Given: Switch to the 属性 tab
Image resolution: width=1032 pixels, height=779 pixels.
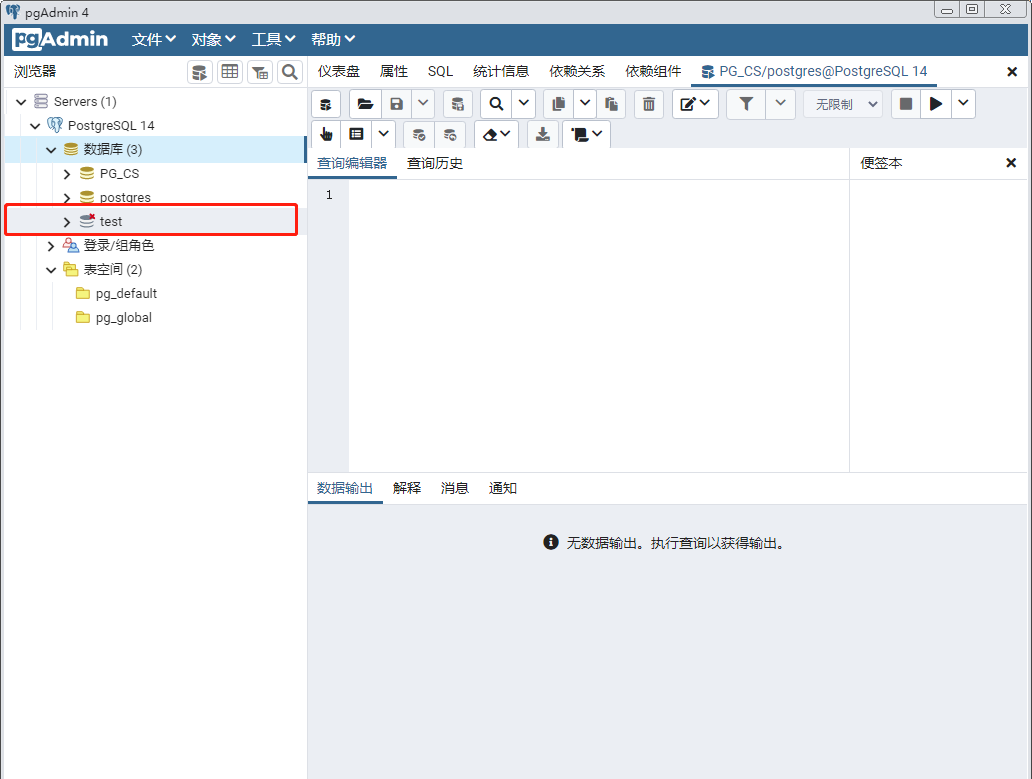Looking at the screenshot, I should click(x=394, y=71).
